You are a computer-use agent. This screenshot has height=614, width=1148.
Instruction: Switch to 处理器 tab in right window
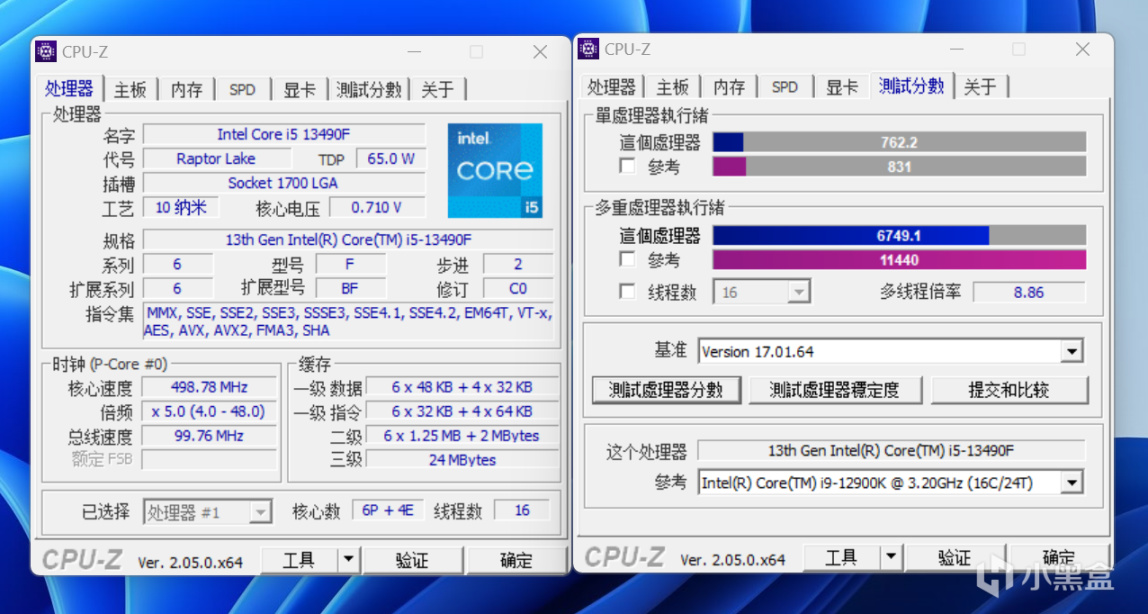(x=611, y=87)
